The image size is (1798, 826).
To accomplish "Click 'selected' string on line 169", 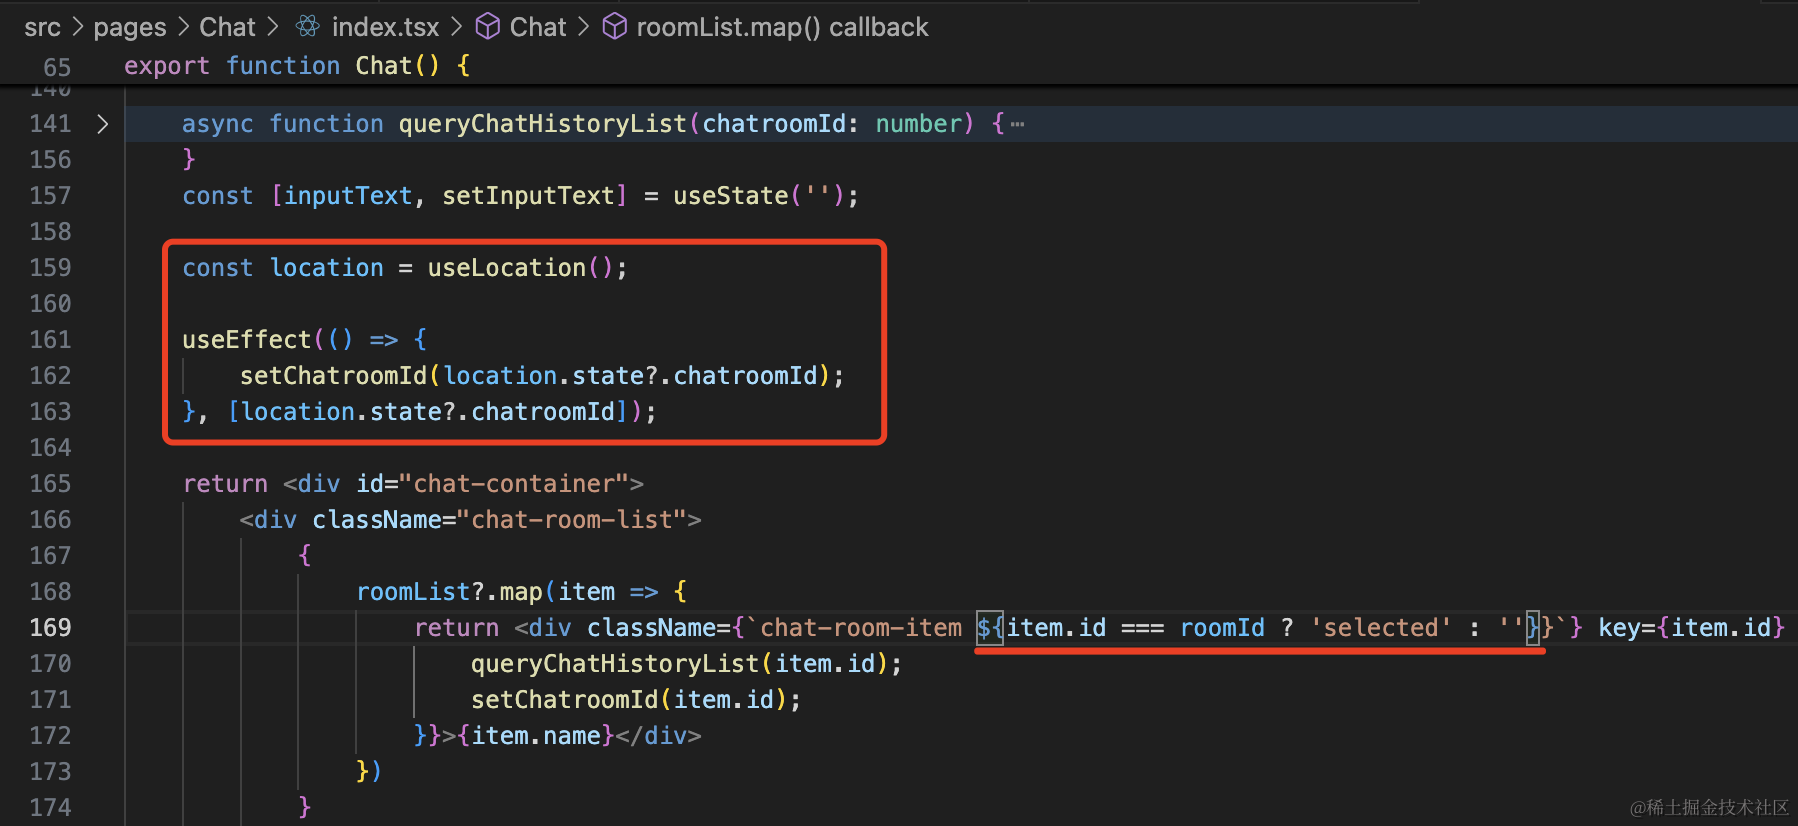I will (x=1380, y=628).
